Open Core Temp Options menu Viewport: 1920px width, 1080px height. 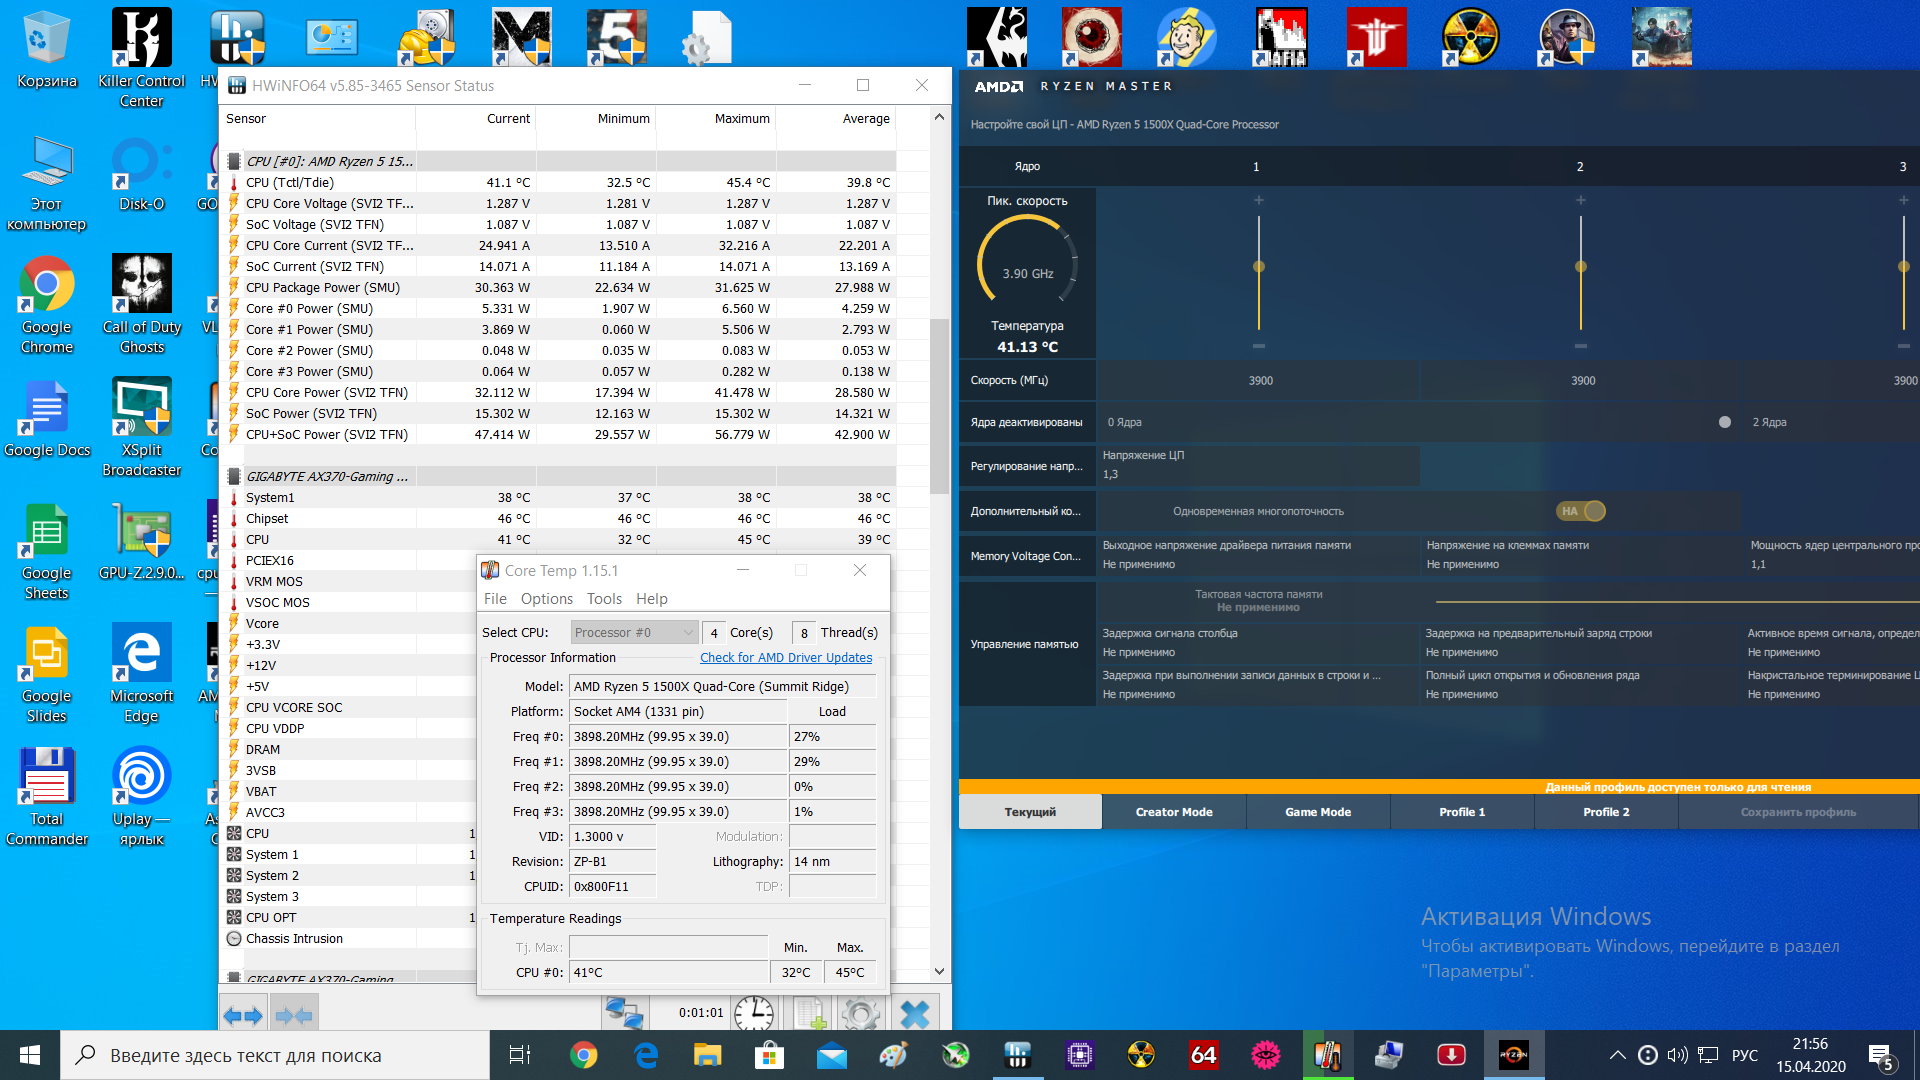click(x=546, y=599)
